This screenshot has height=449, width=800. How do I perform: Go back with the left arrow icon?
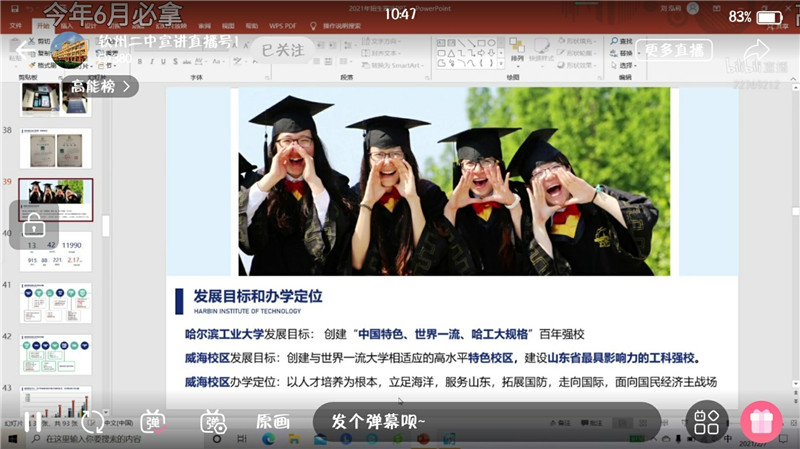[x=24, y=50]
